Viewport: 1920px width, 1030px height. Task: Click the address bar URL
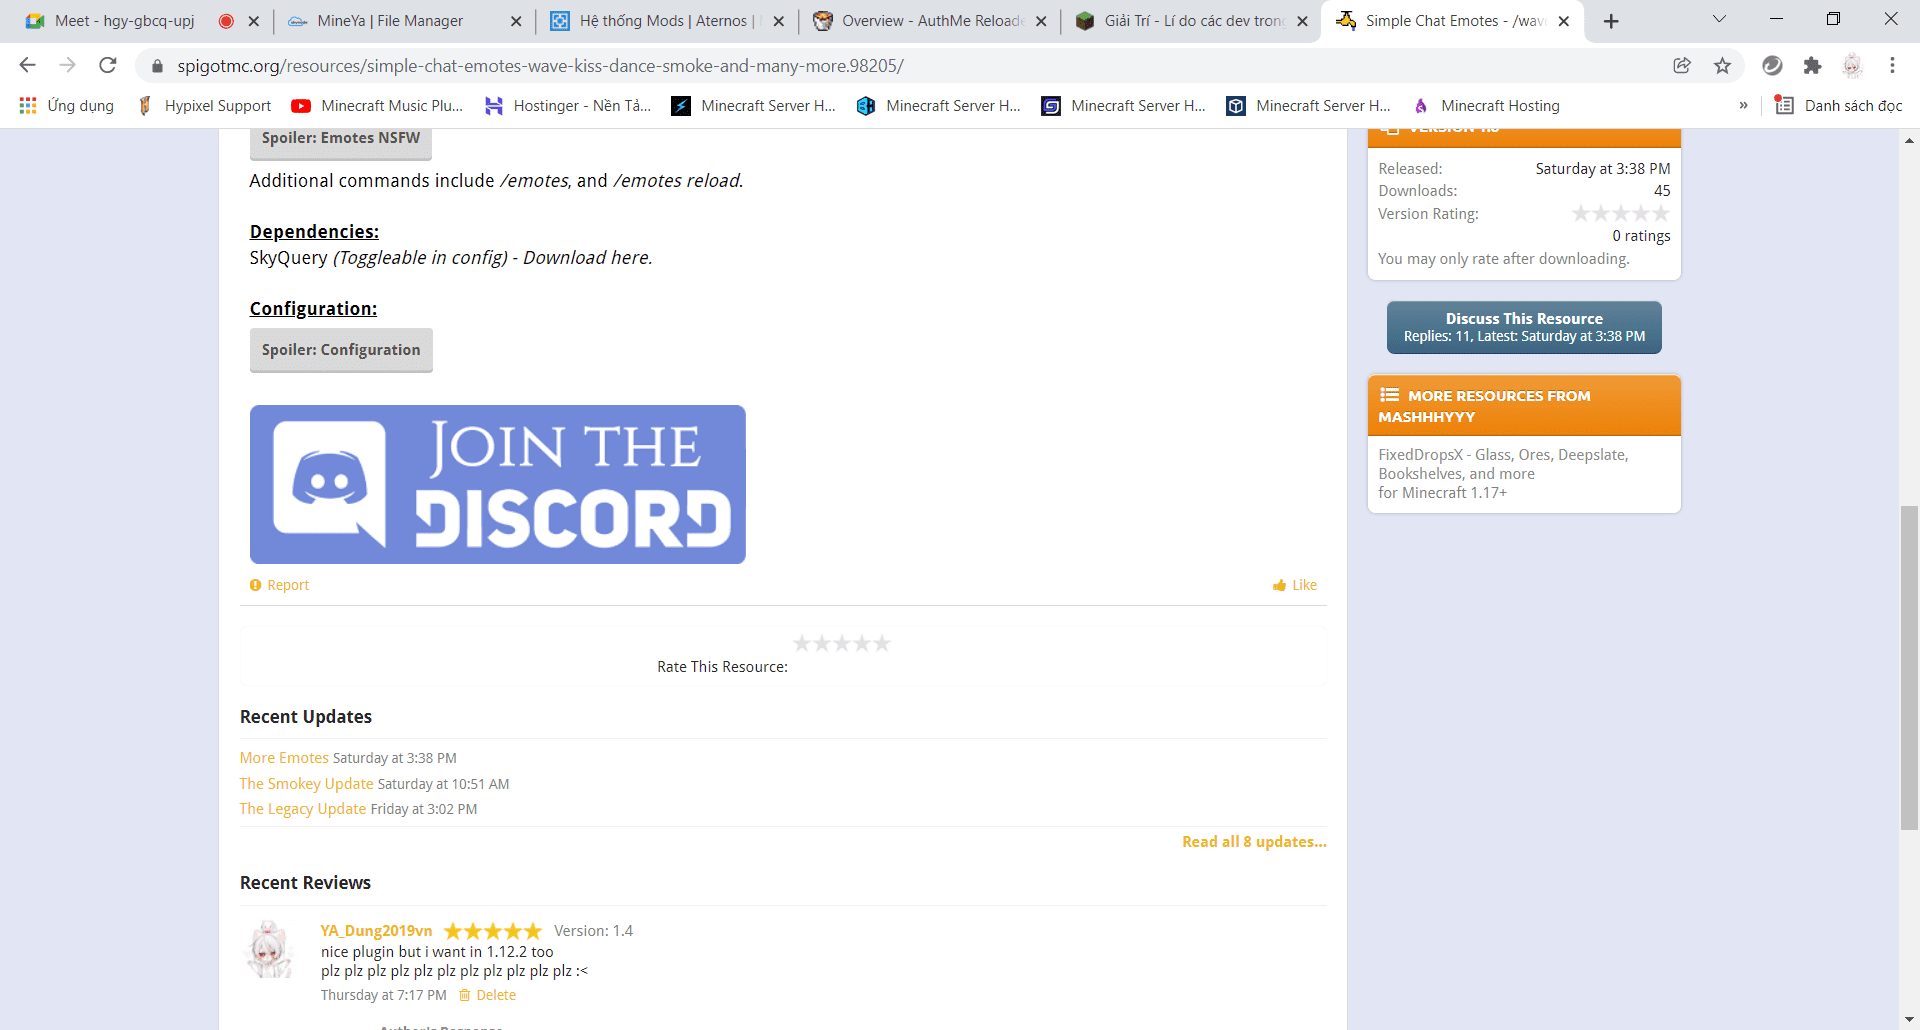[540, 66]
